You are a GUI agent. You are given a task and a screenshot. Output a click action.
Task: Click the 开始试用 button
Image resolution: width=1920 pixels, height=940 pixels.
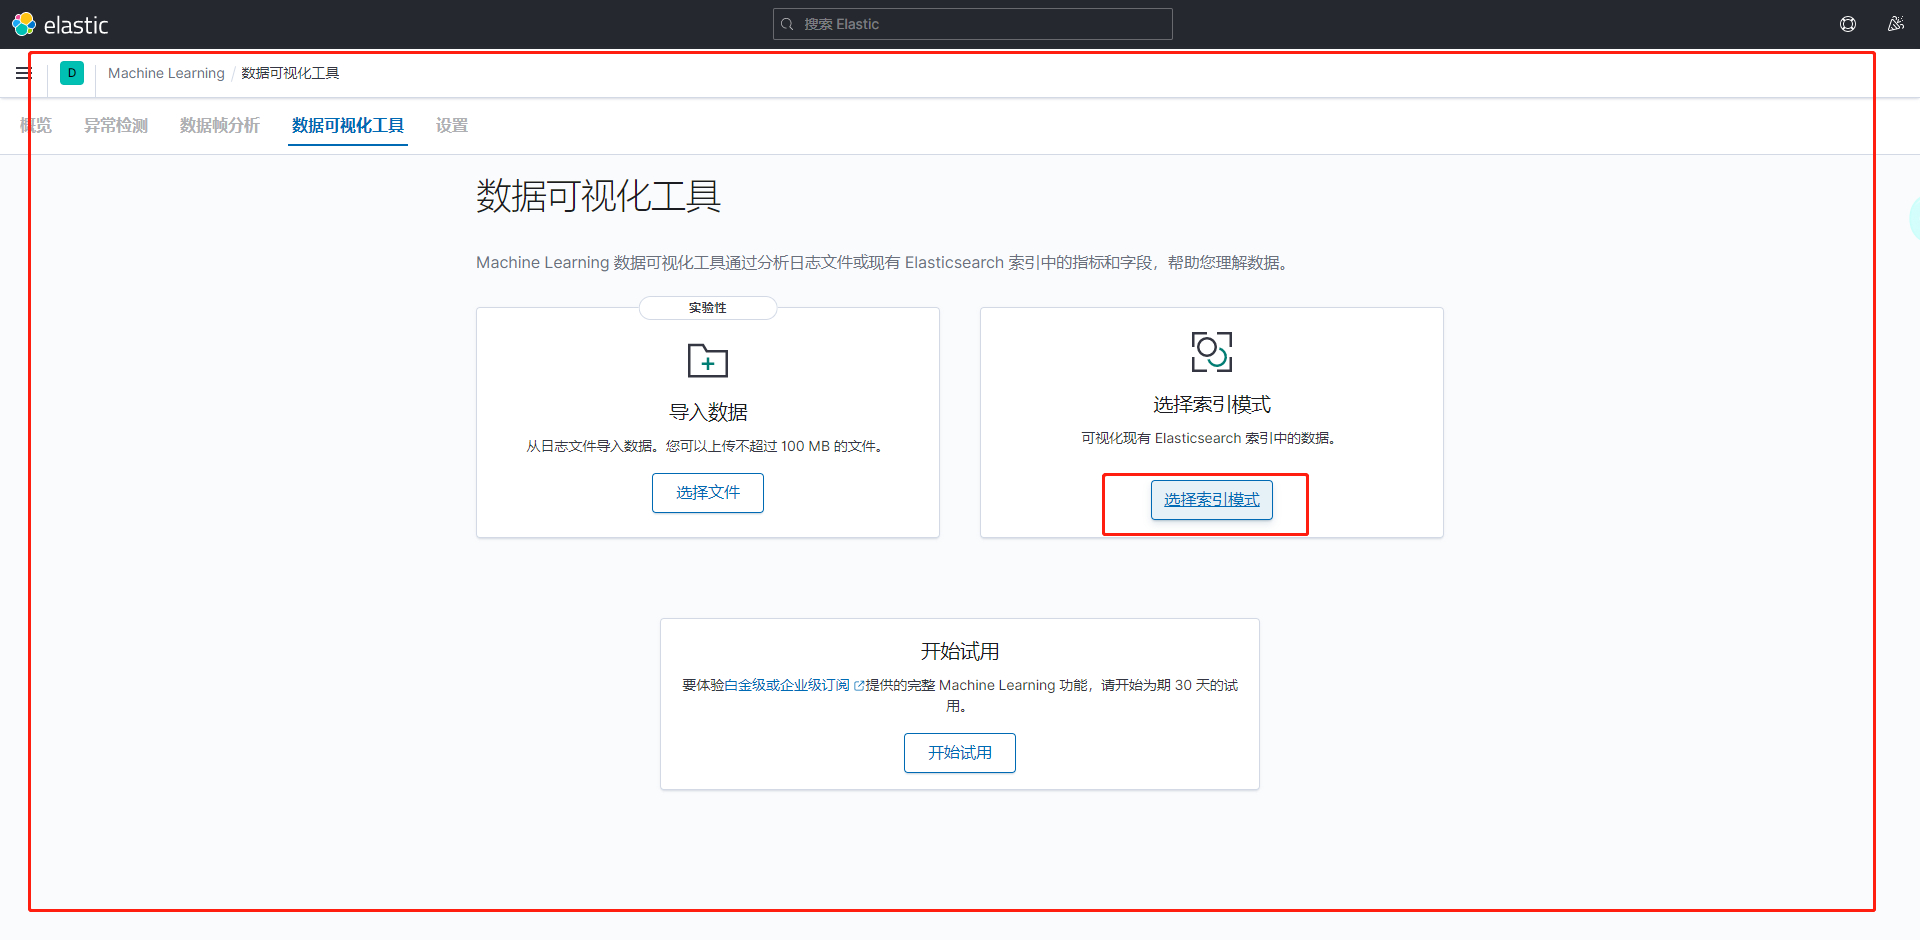960,753
